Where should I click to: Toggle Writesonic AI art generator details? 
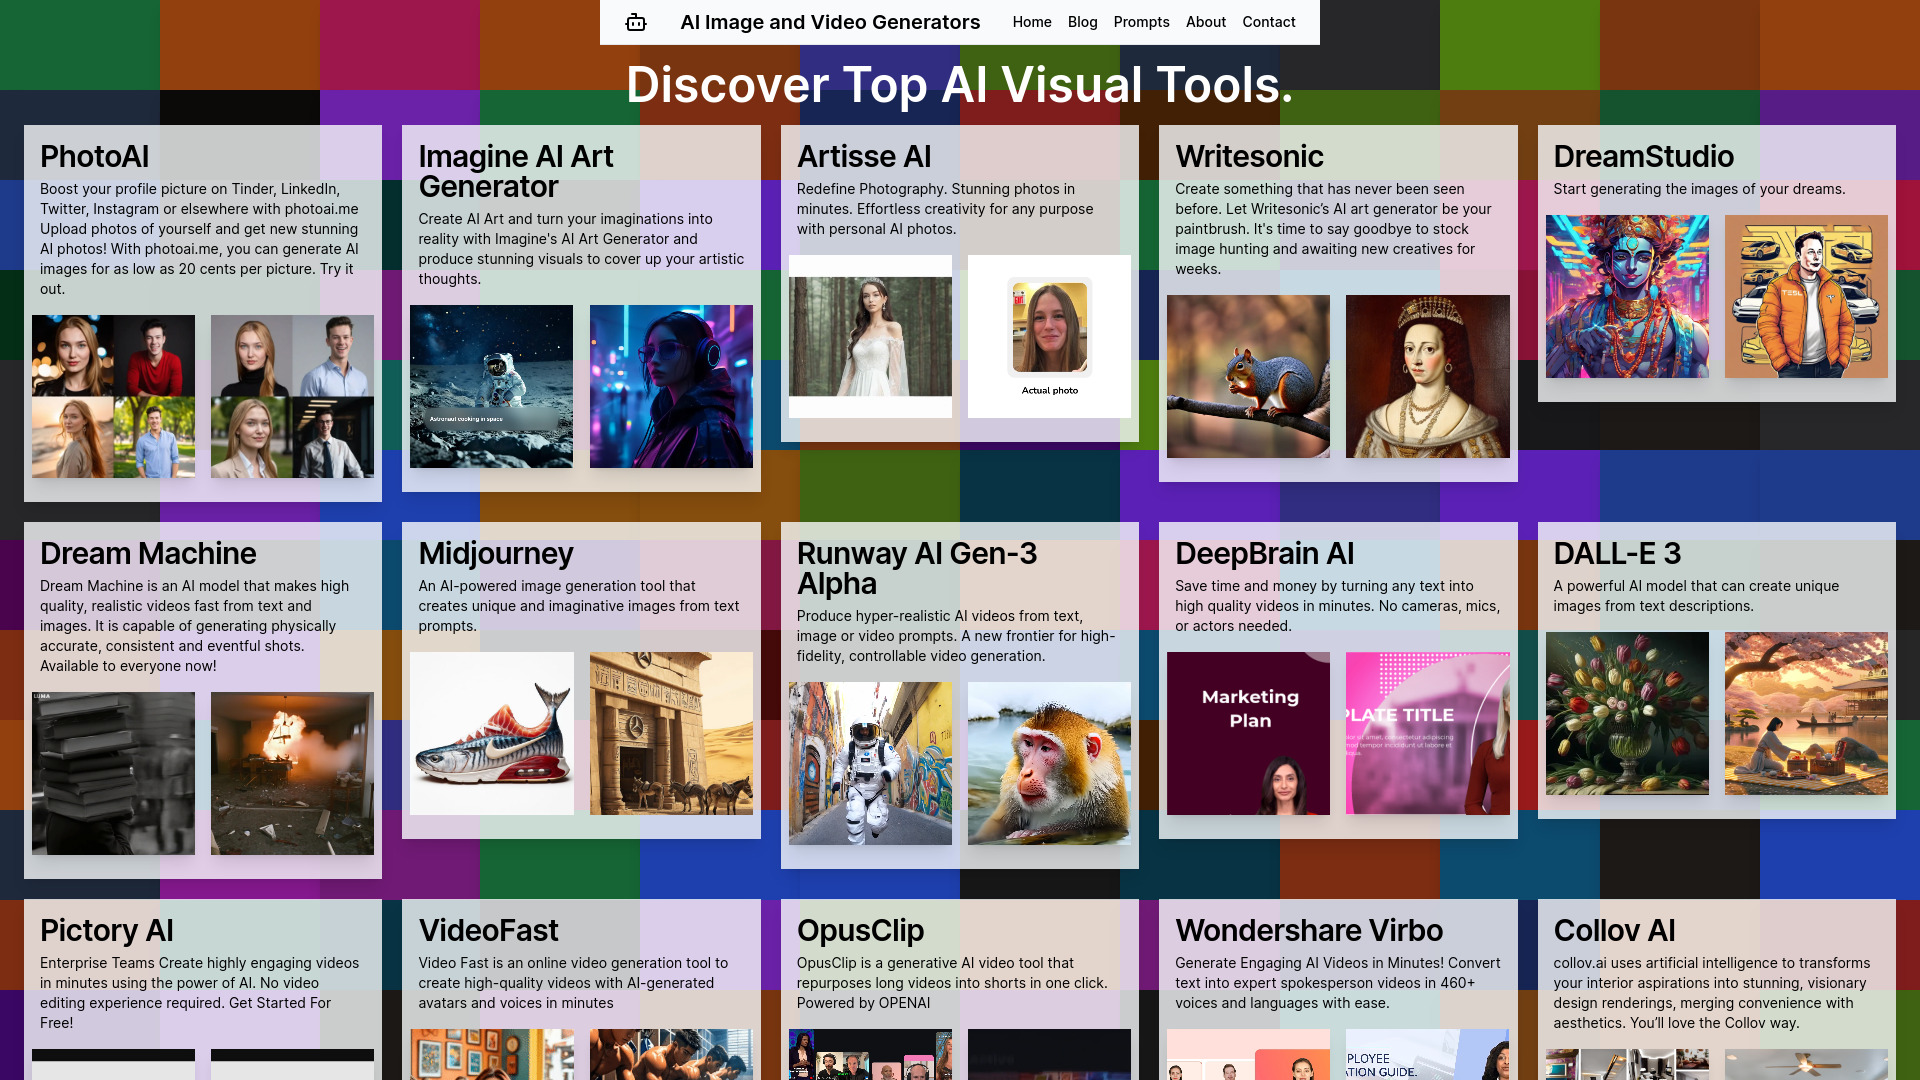[x=1249, y=157]
